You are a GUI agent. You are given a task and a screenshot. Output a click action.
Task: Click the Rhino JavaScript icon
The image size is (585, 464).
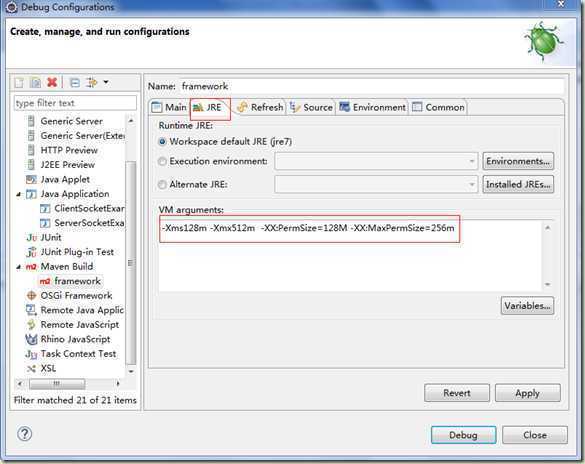[x=31, y=339]
